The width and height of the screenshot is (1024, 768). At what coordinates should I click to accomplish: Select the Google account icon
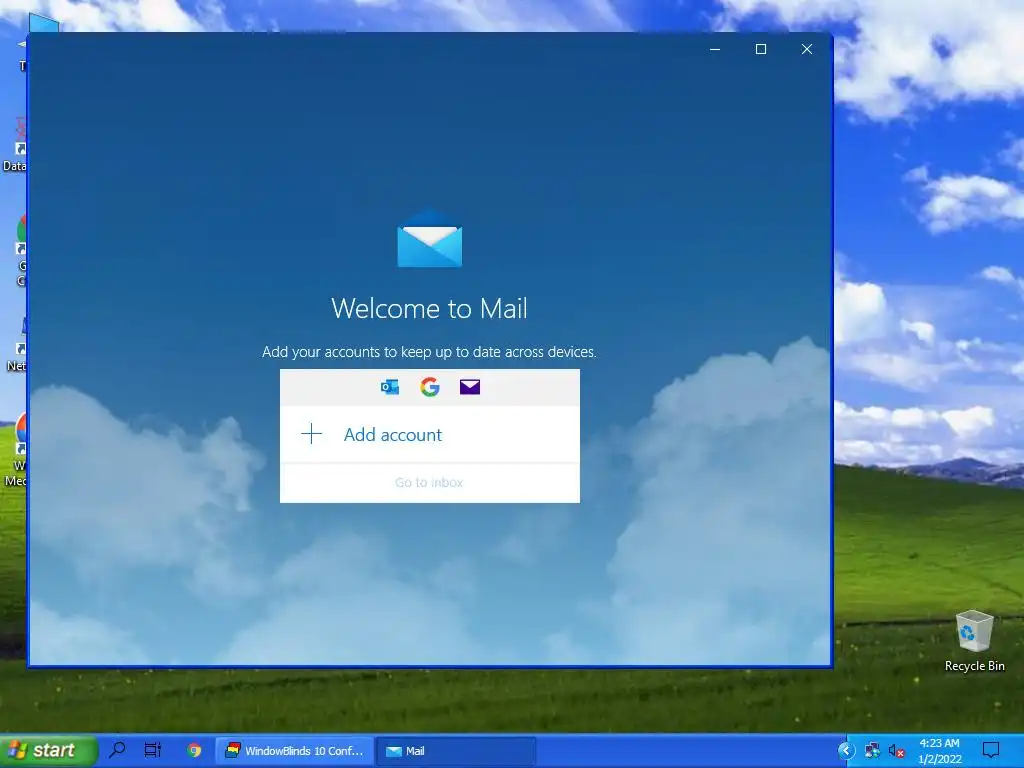coord(430,387)
